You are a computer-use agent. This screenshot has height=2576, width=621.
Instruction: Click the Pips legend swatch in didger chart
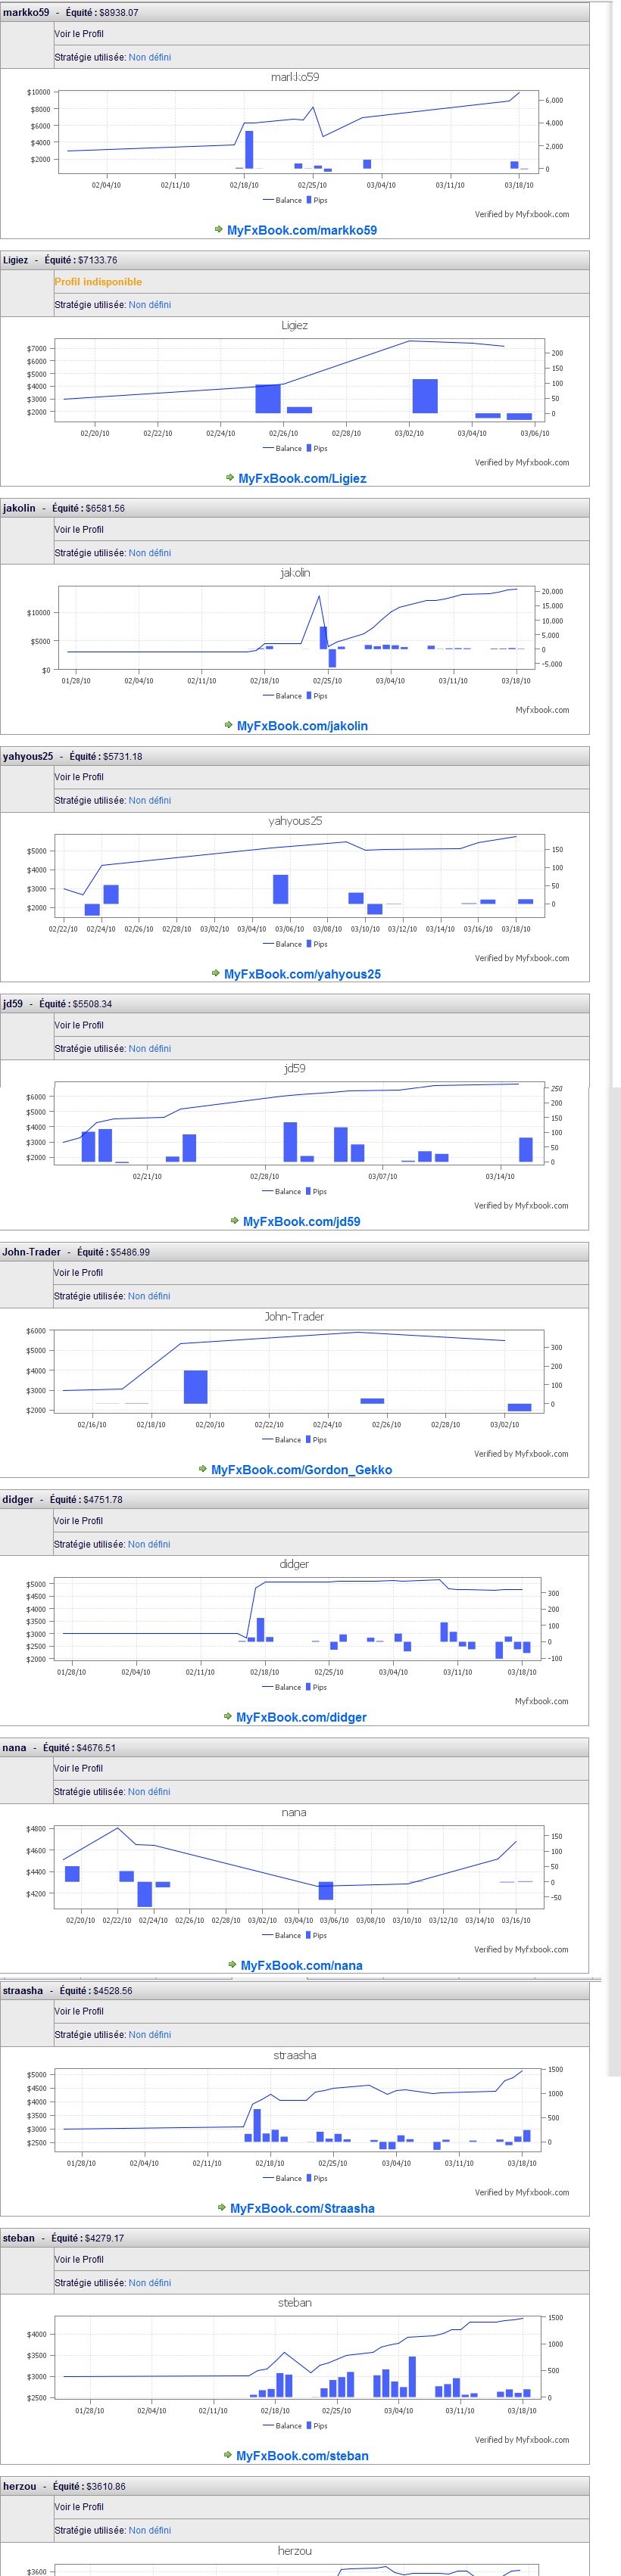click(x=308, y=1687)
